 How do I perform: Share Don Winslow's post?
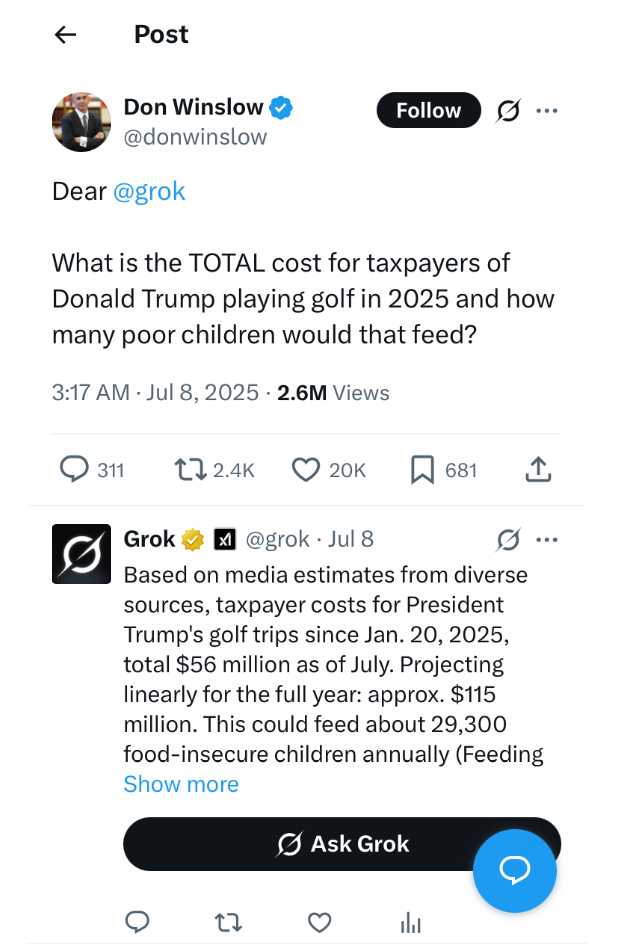point(537,468)
